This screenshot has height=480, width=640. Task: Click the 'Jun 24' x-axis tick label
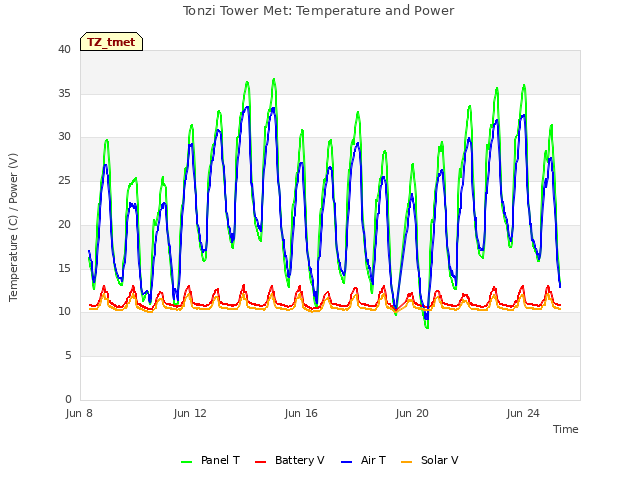(523, 413)
